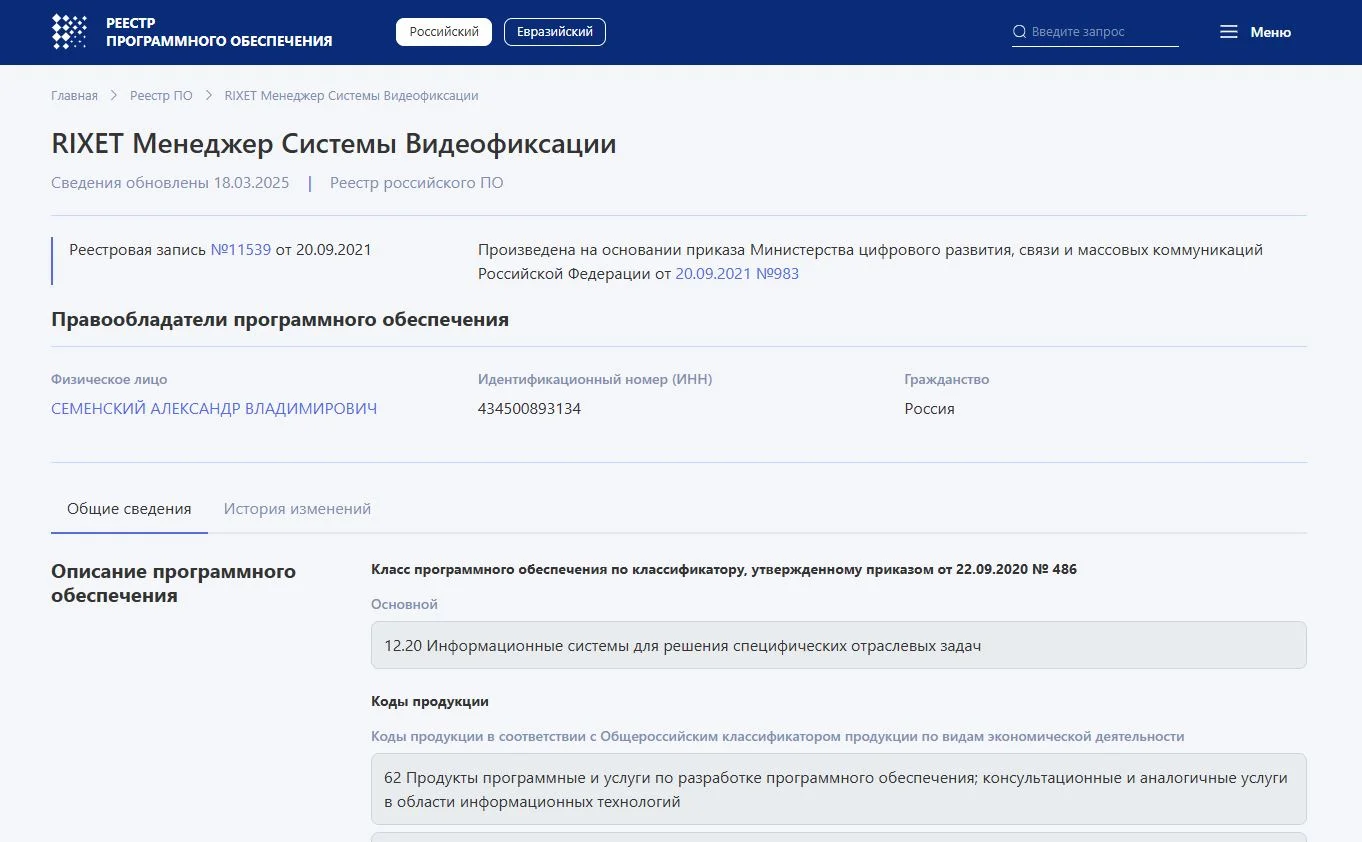Click the first breadcrumb chevron separator
This screenshot has height=842, width=1362.
(114, 96)
